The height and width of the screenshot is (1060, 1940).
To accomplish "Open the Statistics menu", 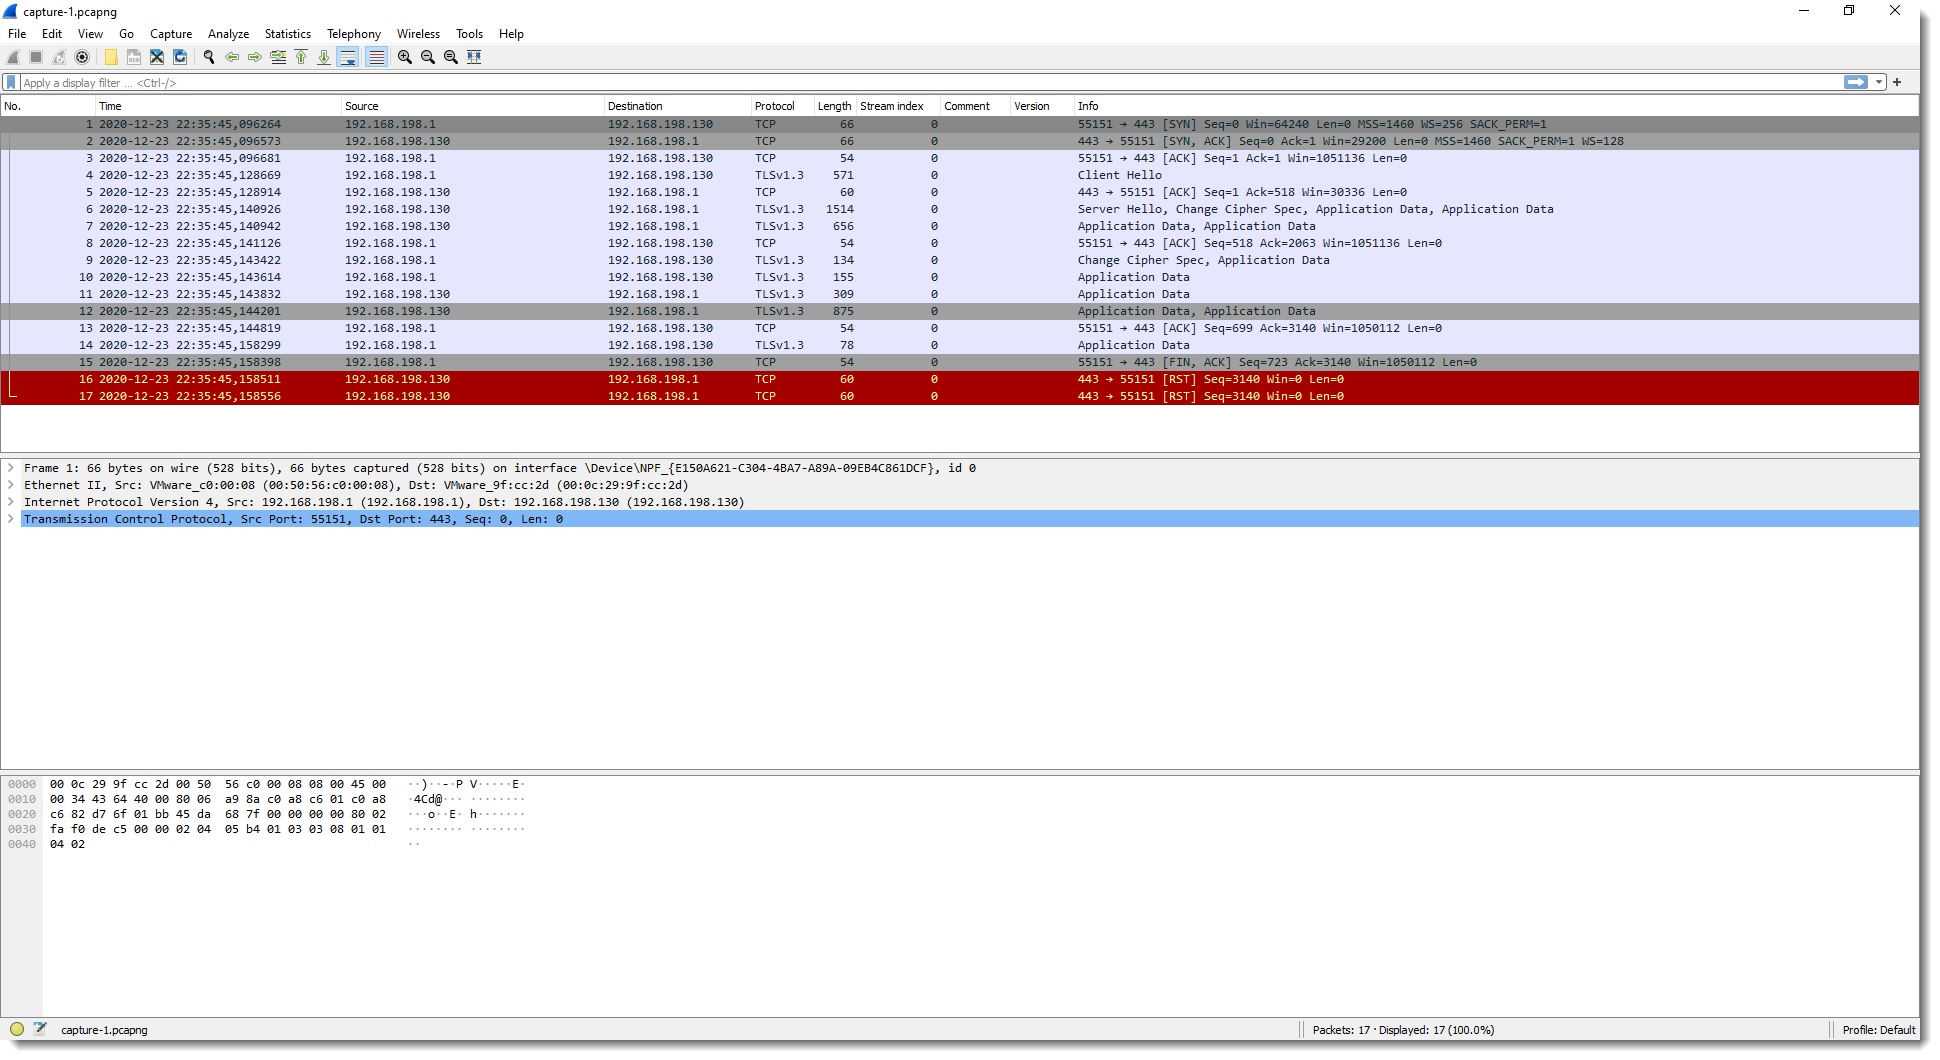I will tap(287, 34).
